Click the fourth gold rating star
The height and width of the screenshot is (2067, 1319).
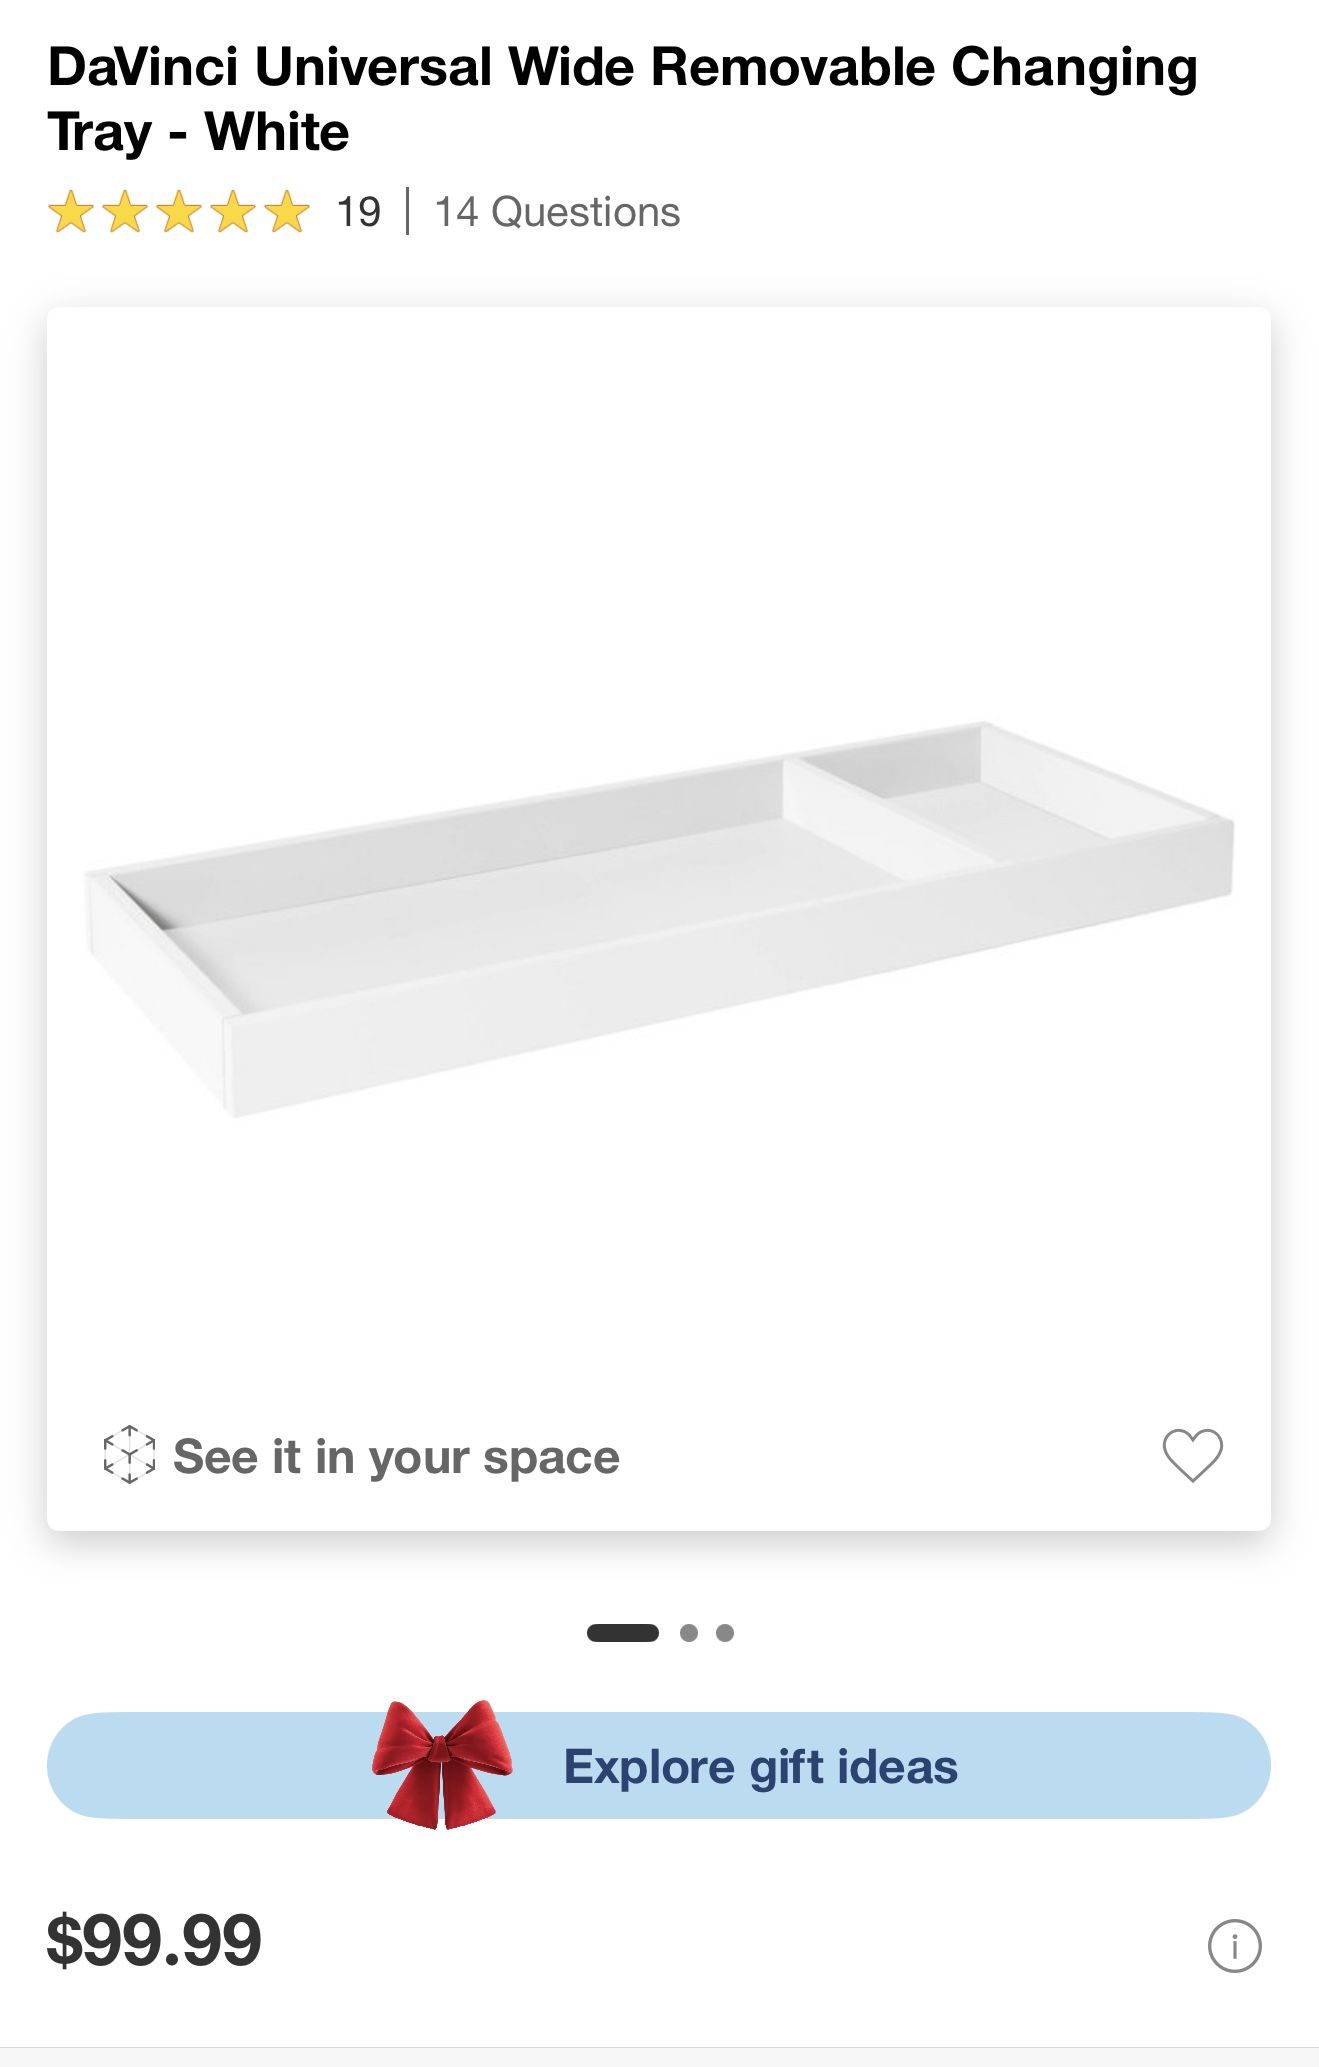pyautogui.click(x=233, y=212)
